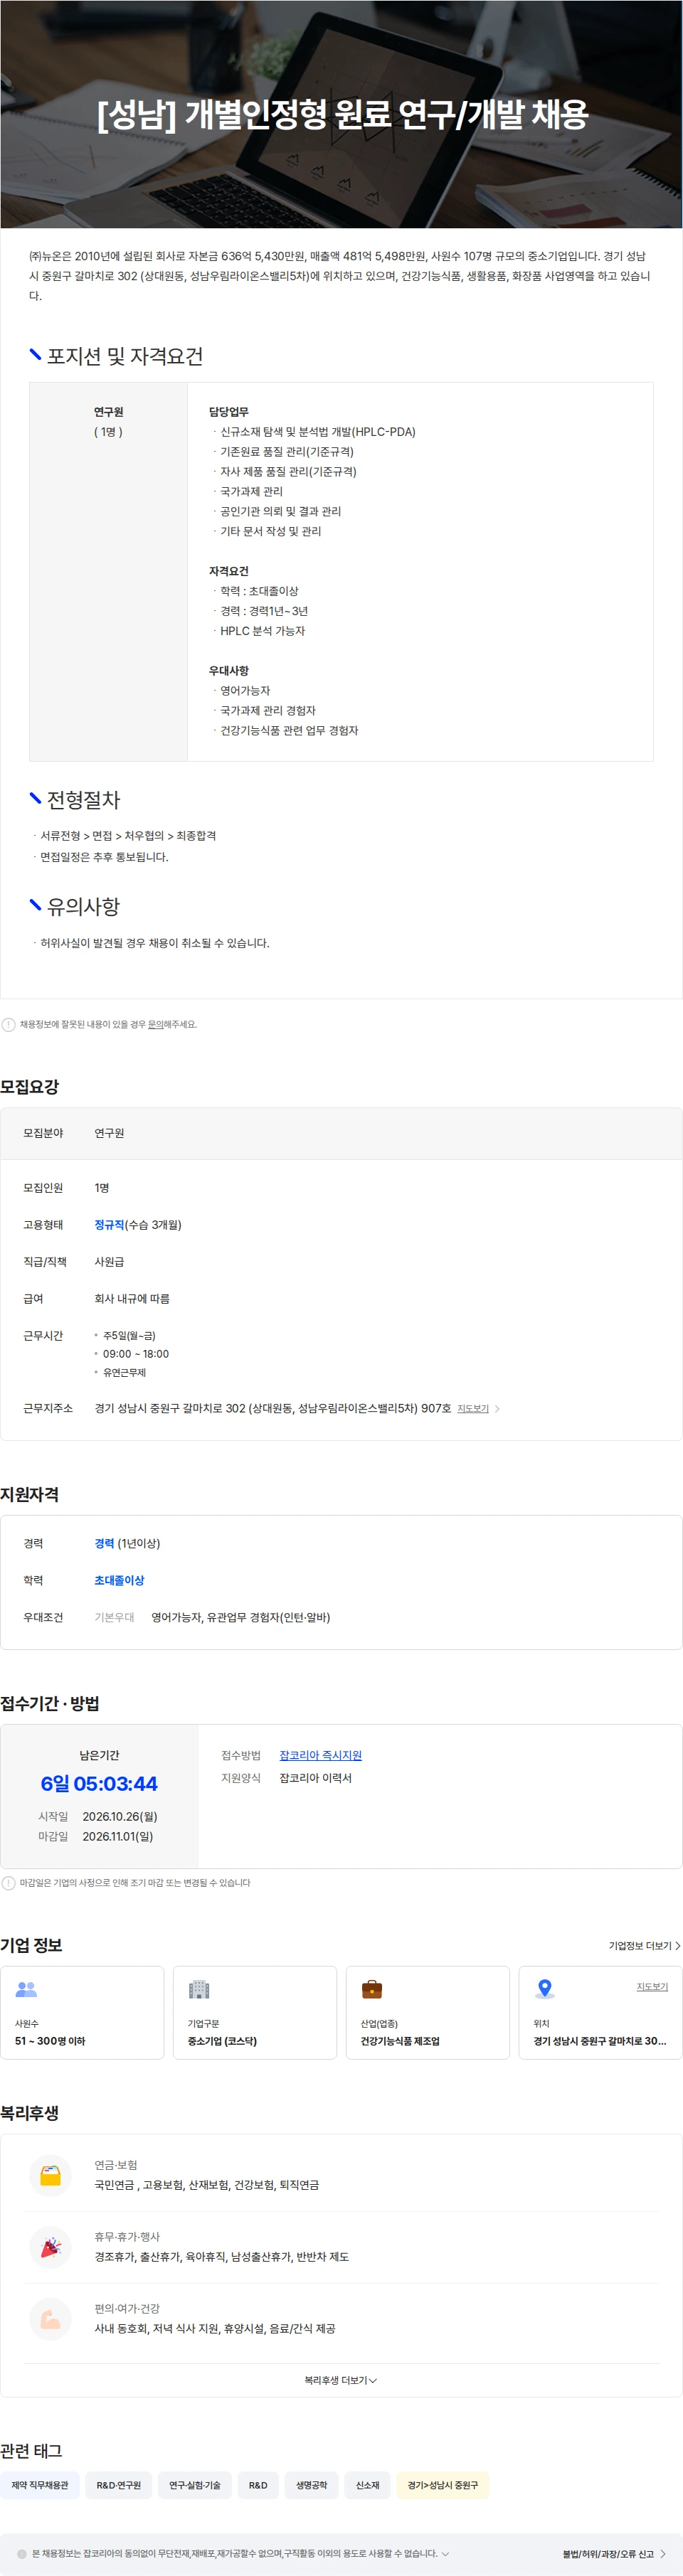
Task: Click the remaining time countdown 6일 05:03:44
Action: coord(99,1783)
